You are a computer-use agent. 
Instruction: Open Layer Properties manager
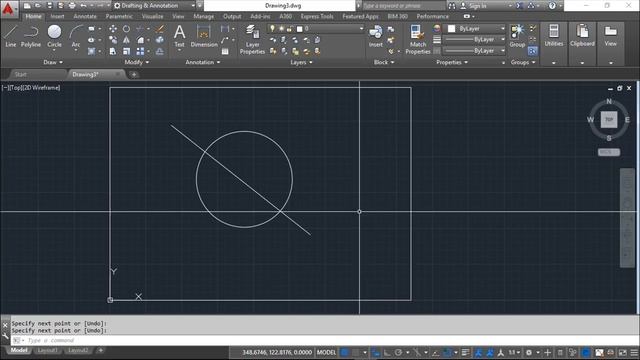pos(252,39)
